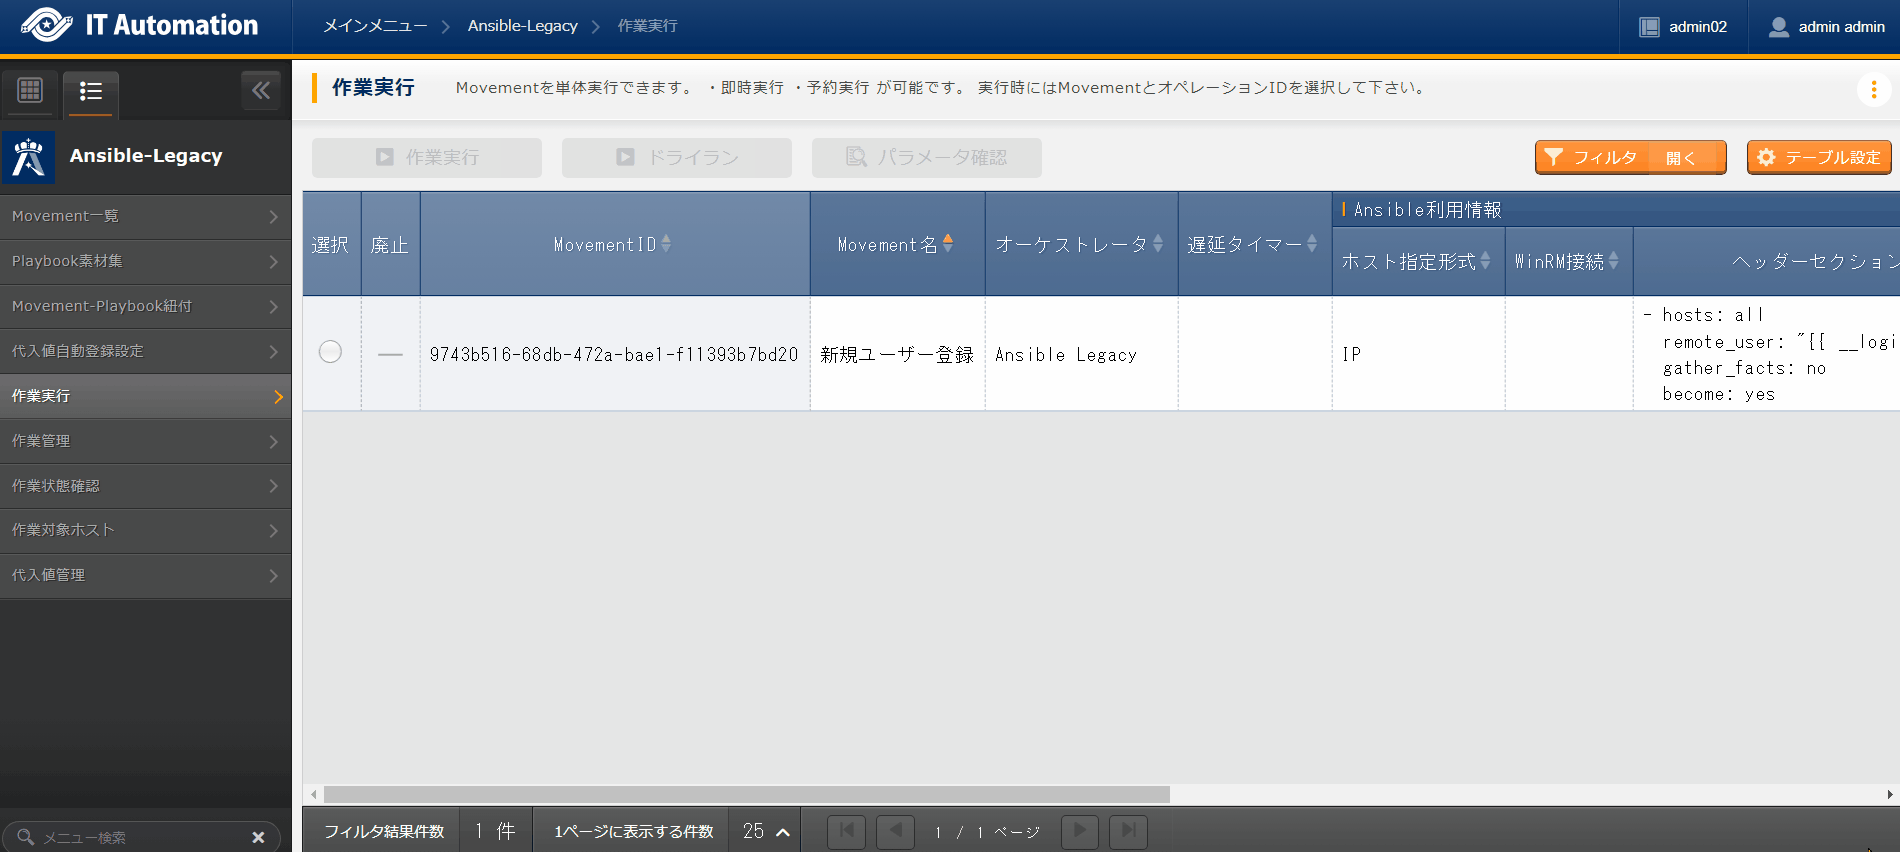Sort by MovementID column

(x=666, y=243)
